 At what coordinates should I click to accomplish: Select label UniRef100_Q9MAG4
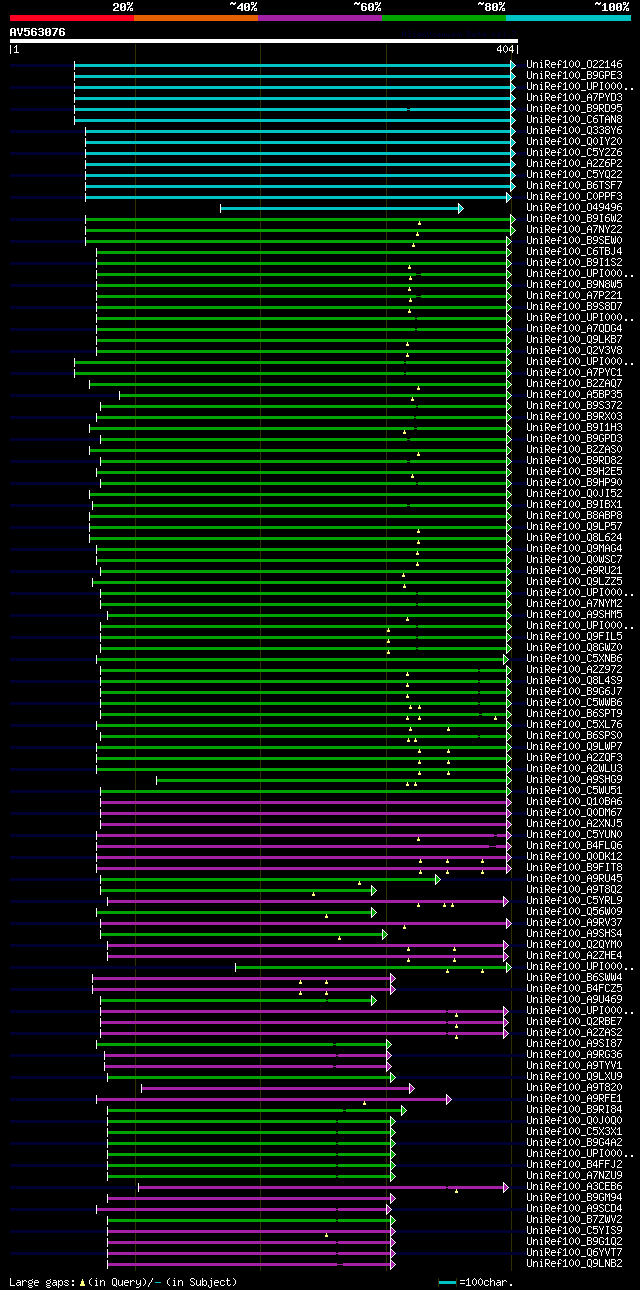(x=574, y=548)
